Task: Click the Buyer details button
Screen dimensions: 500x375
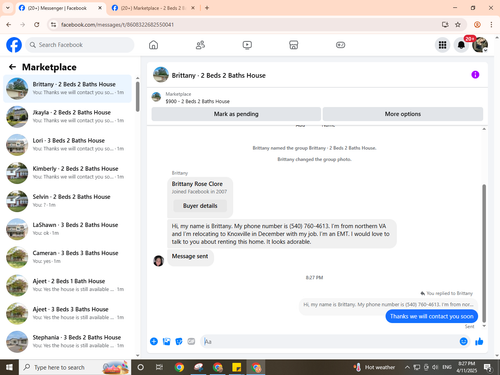Action: tap(200, 206)
